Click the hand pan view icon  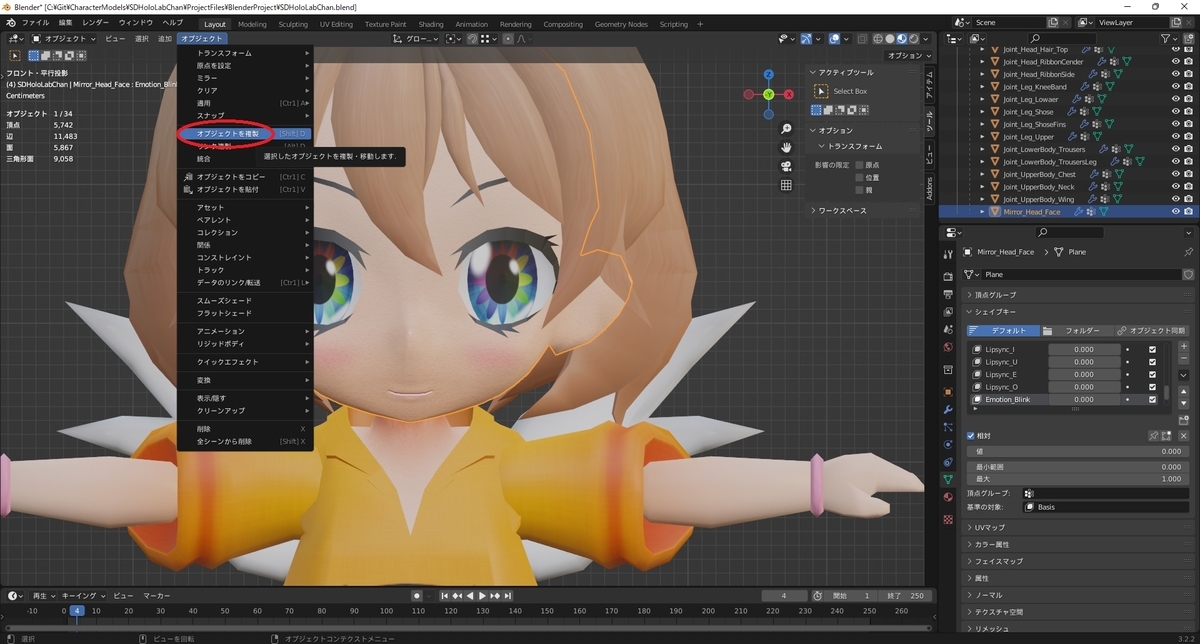pos(786,147)
